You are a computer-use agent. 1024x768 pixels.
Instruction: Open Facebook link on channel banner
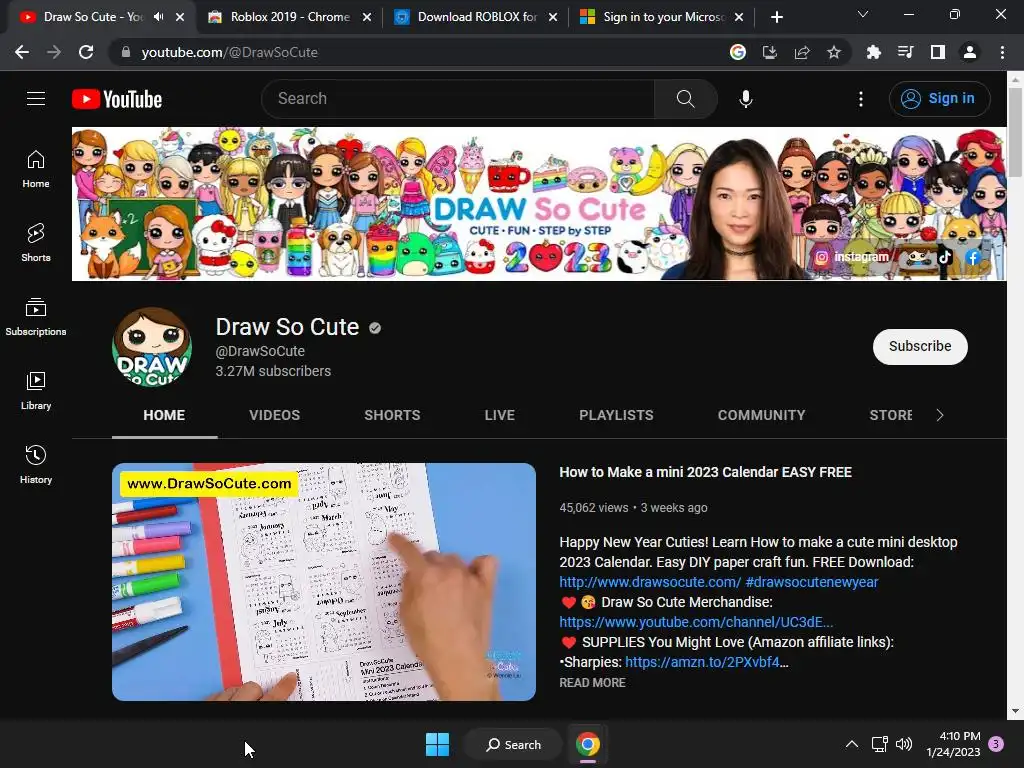[x=973, y=257]
